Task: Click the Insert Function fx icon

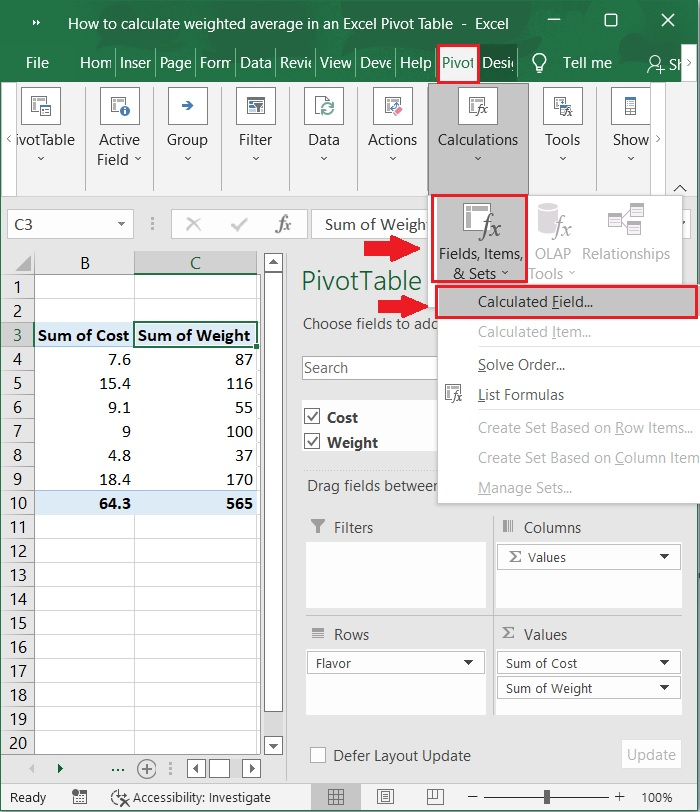Action: (283, 224)
